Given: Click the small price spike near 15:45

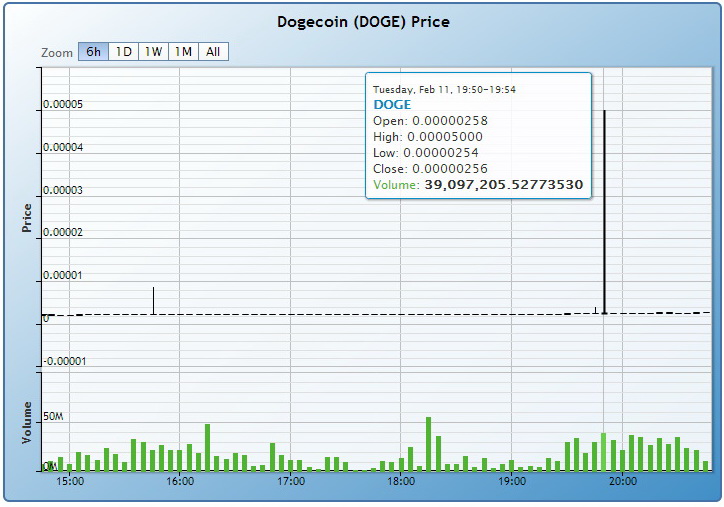Looking at the screenshot, I should 153,301.
